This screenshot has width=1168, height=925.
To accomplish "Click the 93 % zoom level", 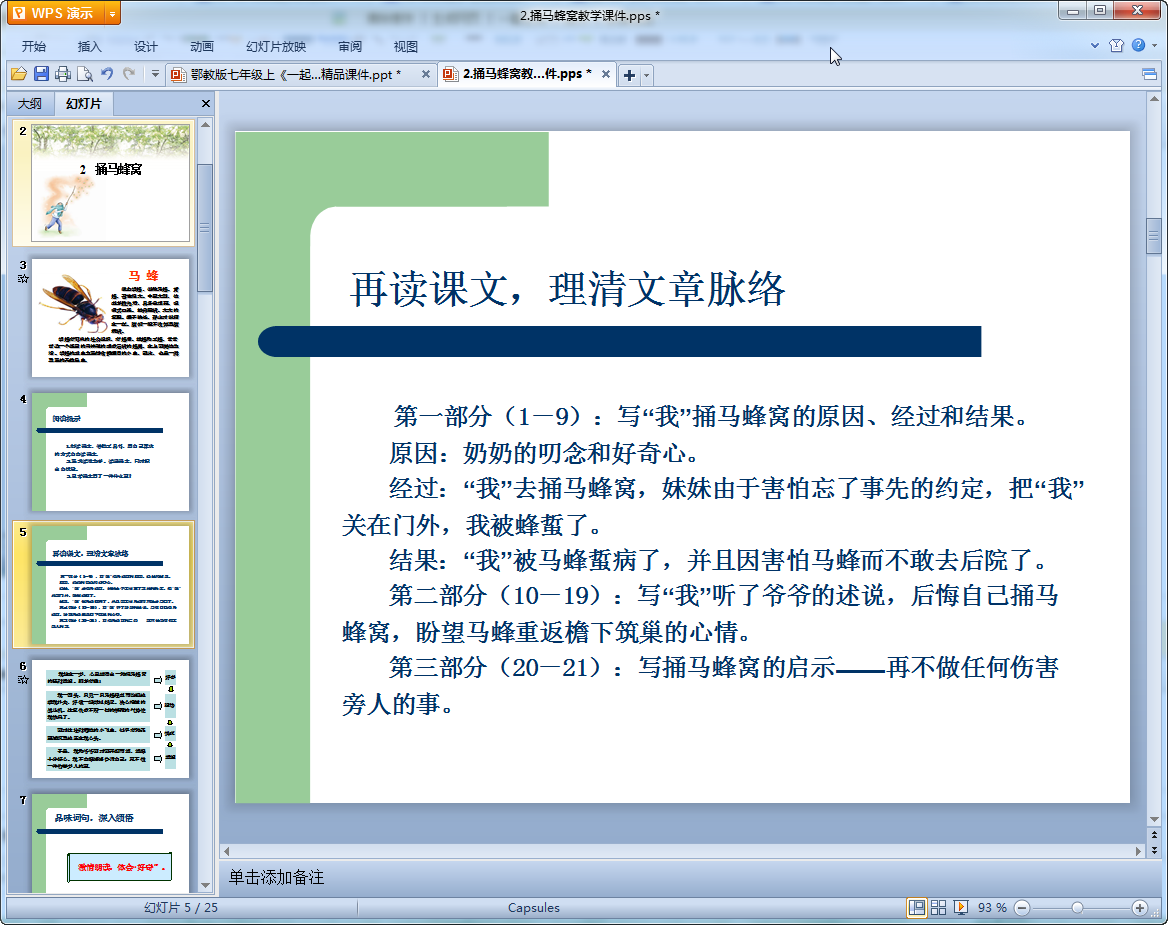I will (992, 908).
